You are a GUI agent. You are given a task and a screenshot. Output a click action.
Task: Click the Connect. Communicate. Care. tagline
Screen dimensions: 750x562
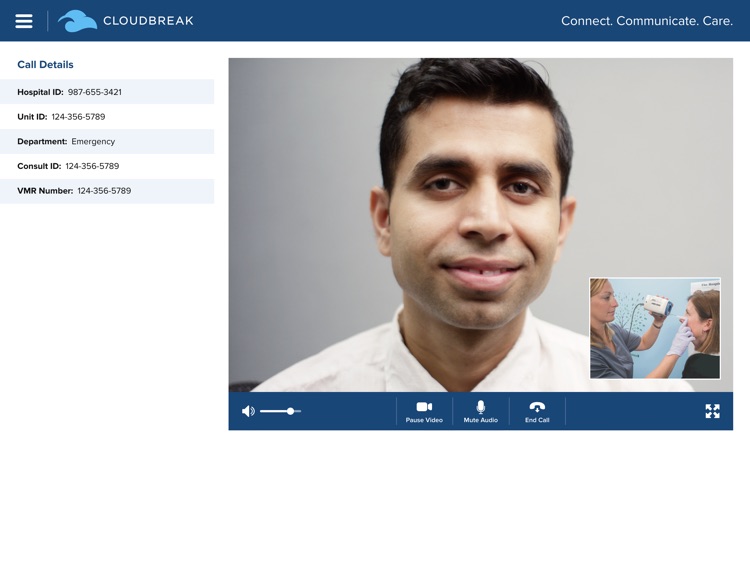coord(647,21)
